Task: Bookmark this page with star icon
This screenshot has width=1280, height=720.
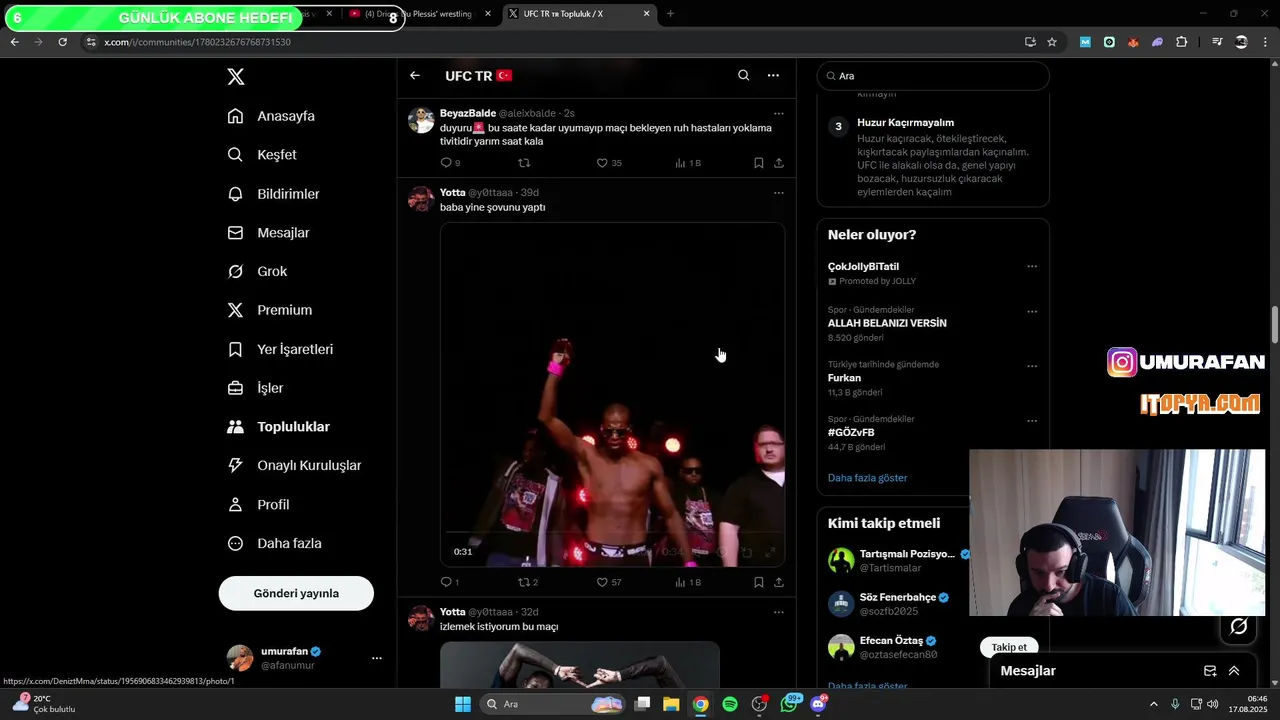Action: click(1052, 42)
